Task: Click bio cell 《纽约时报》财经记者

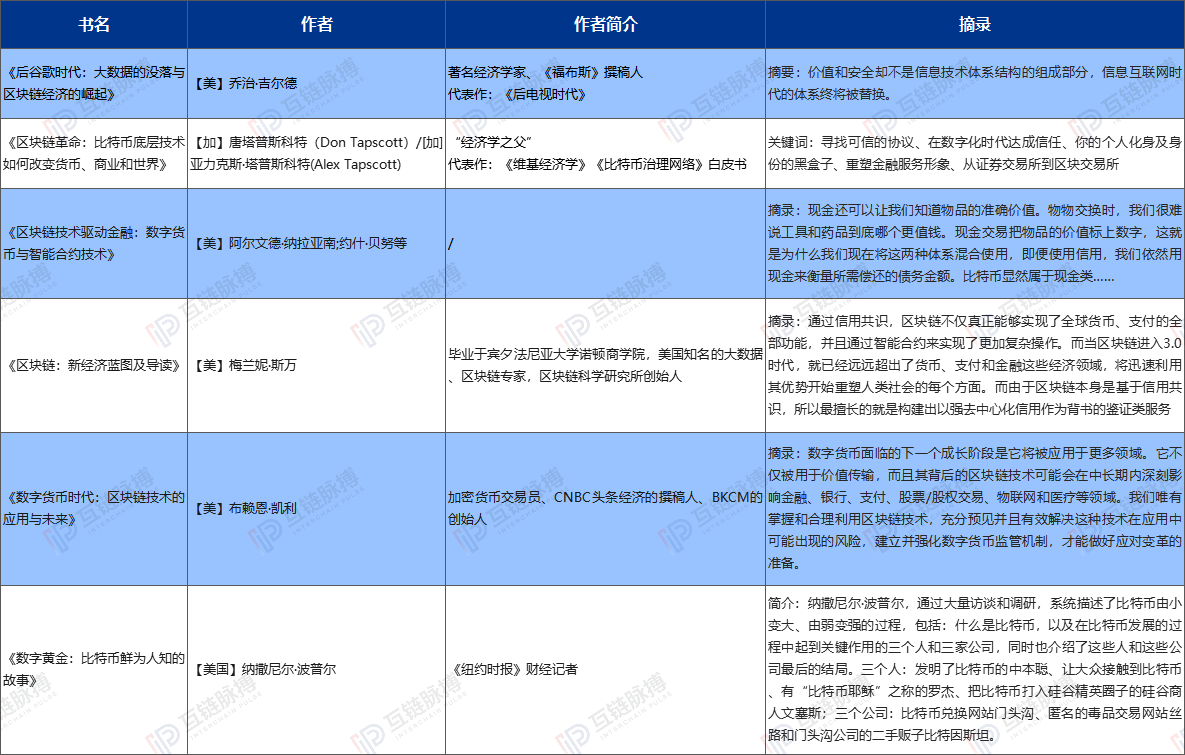Action: pos(605,670)
